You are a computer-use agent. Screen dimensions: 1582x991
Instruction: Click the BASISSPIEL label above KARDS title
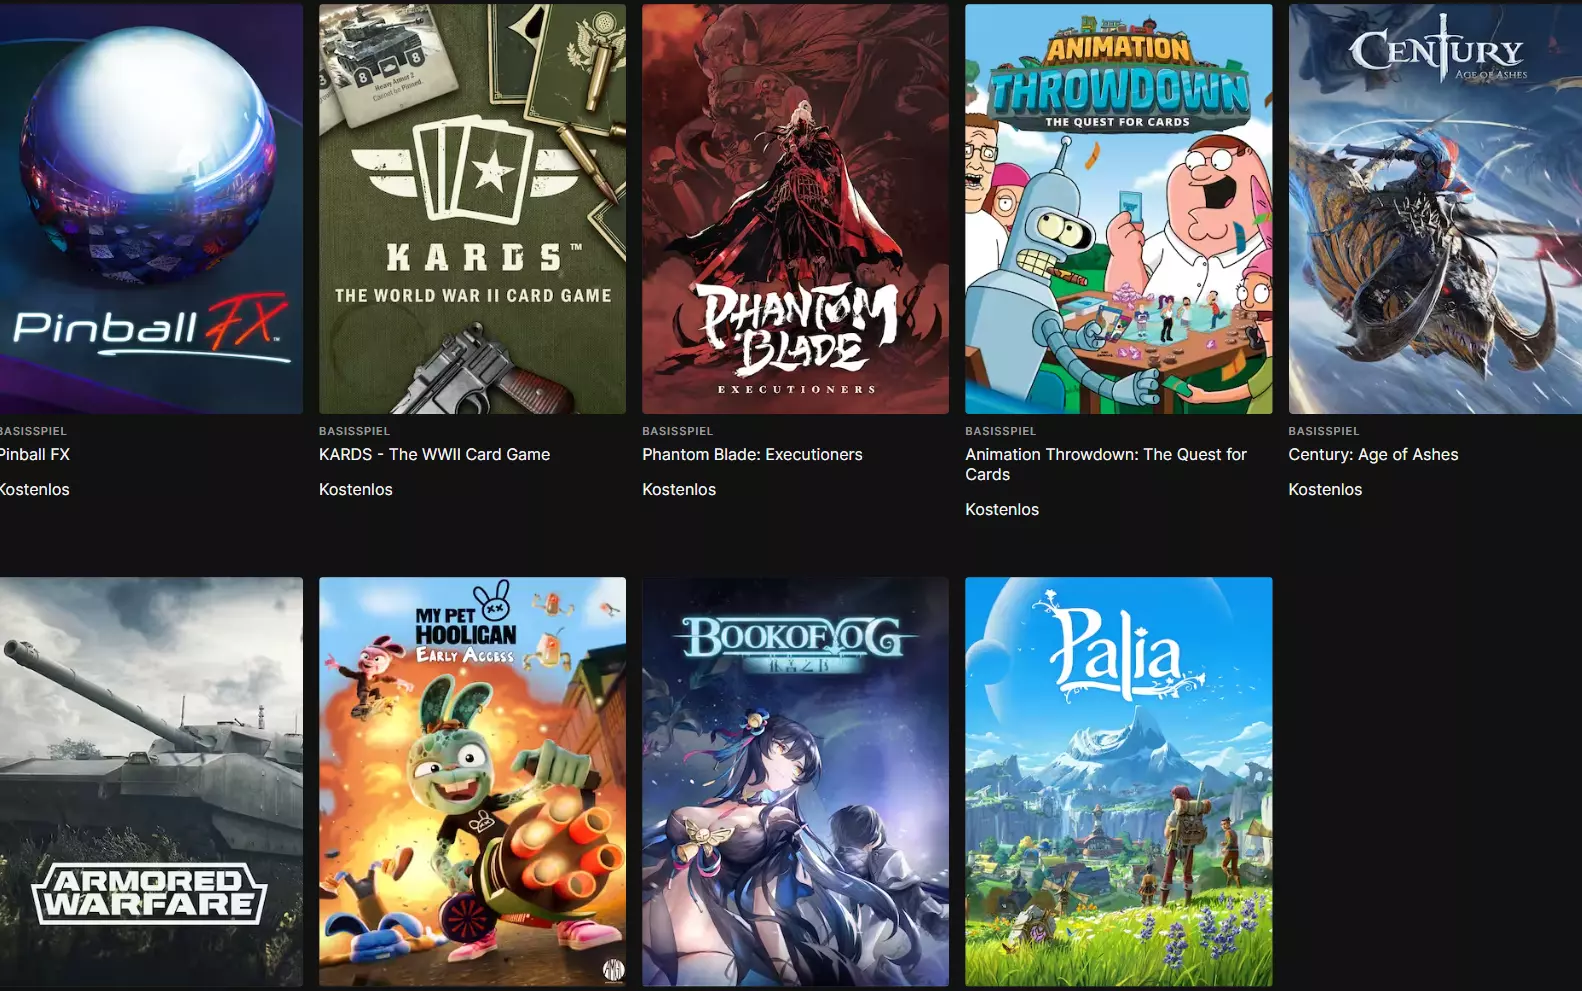tap(354, 431)
